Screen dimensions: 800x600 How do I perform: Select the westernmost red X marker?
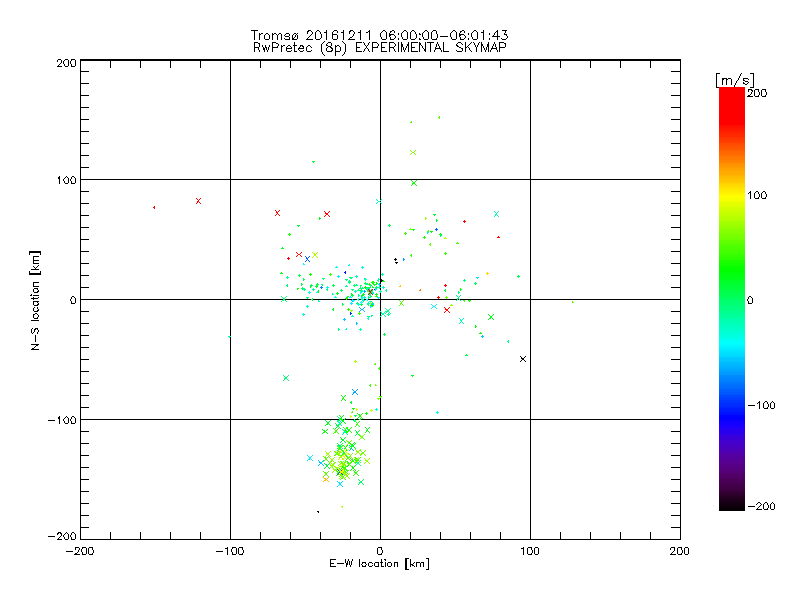click(x=198, y=201)
